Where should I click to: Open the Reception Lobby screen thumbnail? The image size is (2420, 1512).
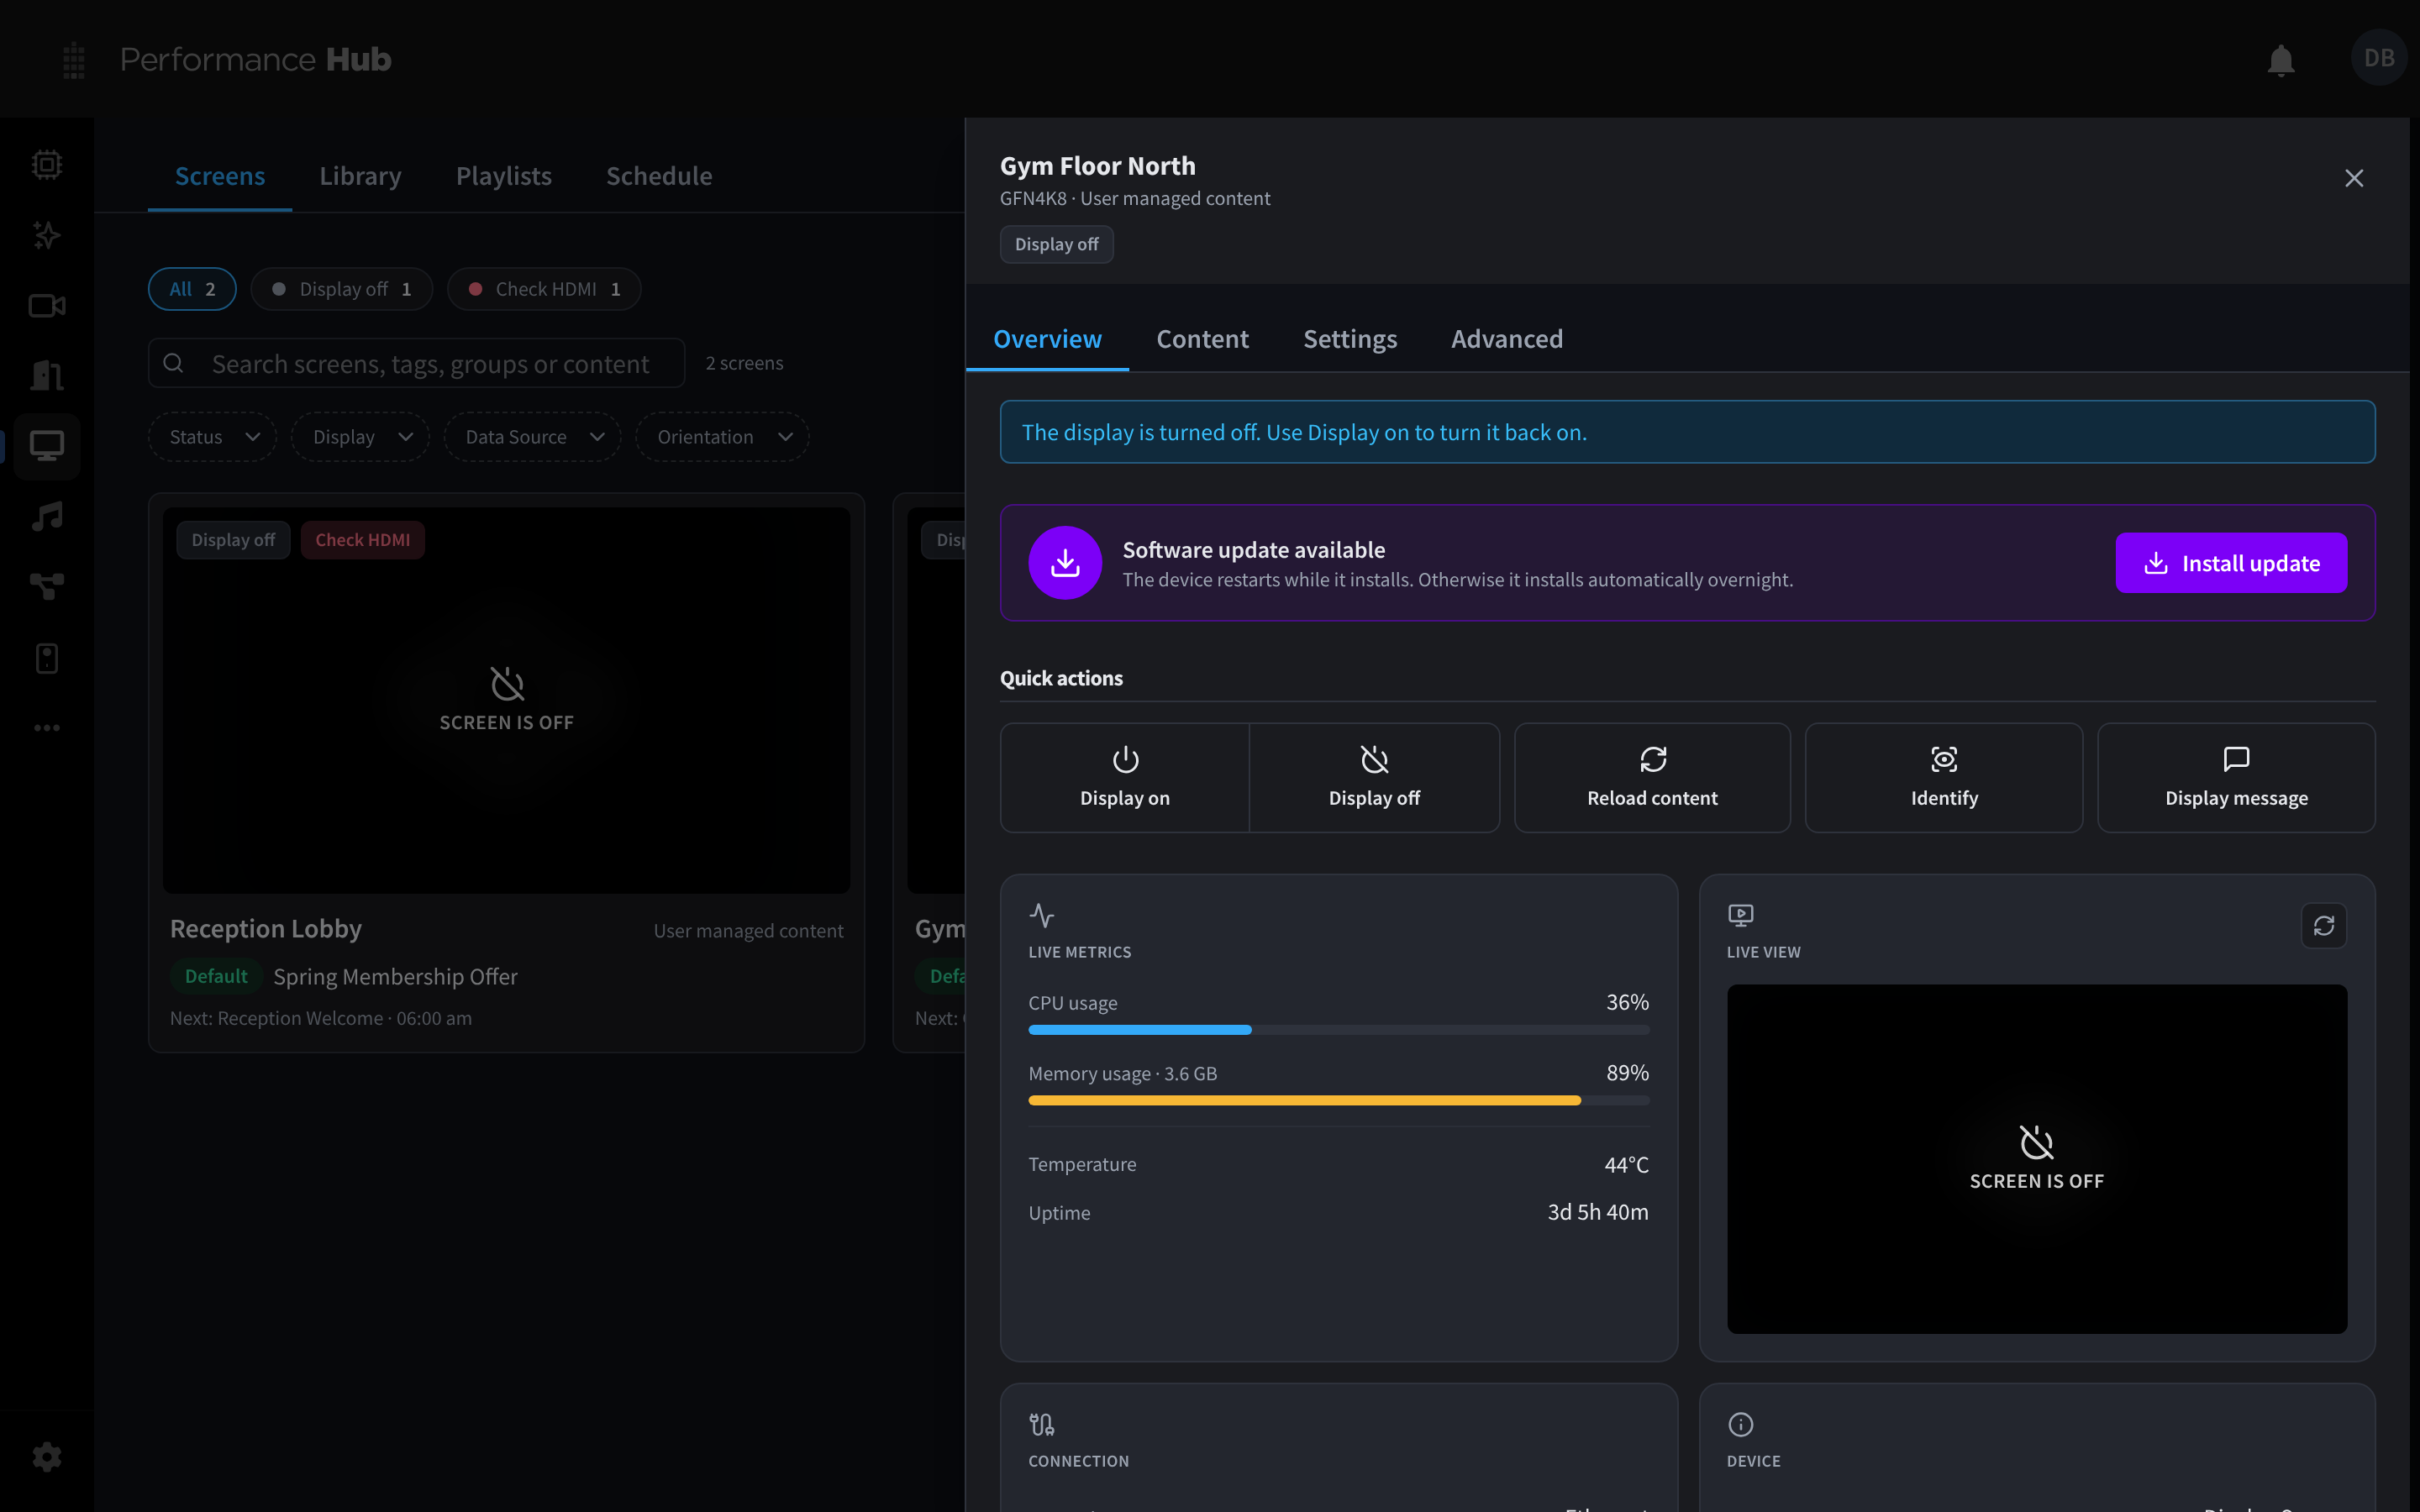pyautogui.click(x=506, y=700)
